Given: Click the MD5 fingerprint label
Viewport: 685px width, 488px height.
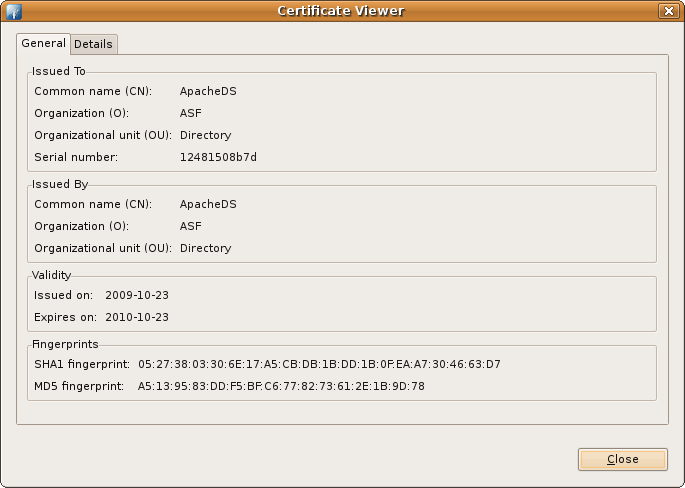Looking at the screenshot, I should click(79, 386).
